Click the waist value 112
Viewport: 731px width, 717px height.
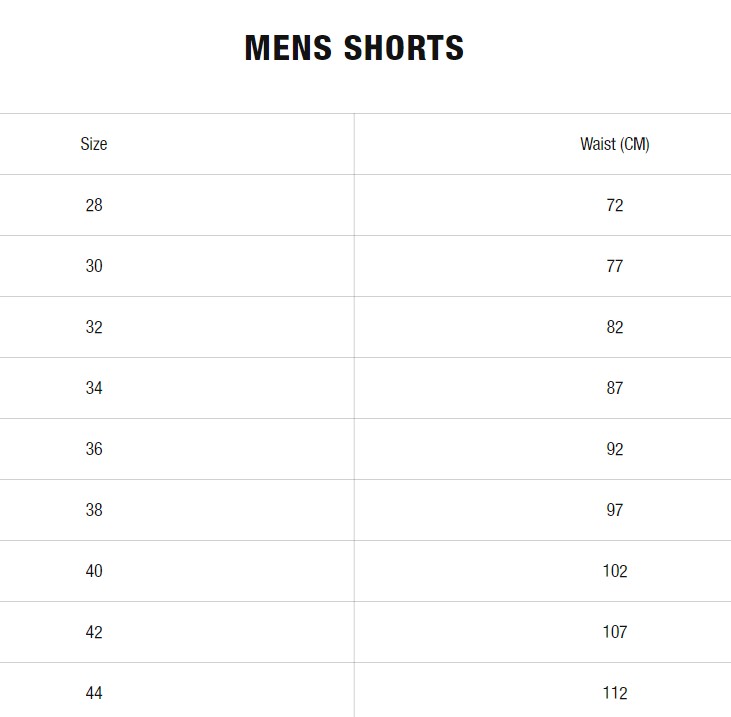tap(614, 693)
